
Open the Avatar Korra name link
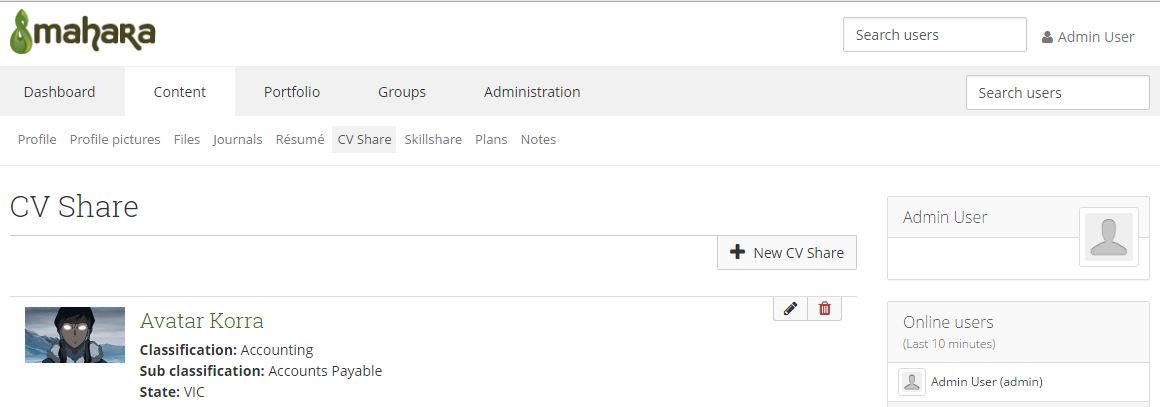[202, 321]
